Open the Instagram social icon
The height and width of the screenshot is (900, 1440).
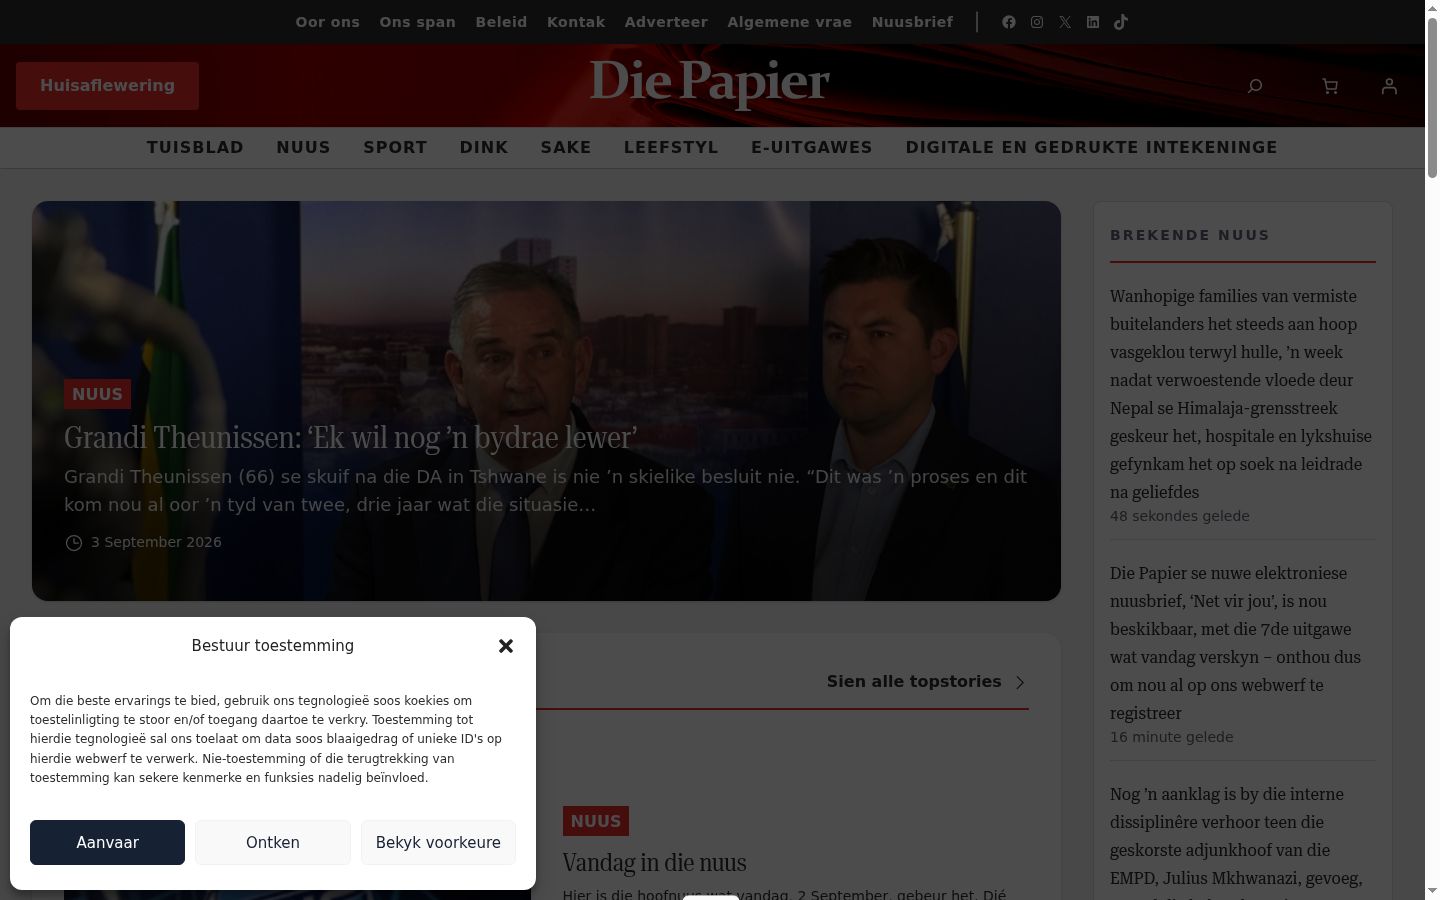[1037, 22]
